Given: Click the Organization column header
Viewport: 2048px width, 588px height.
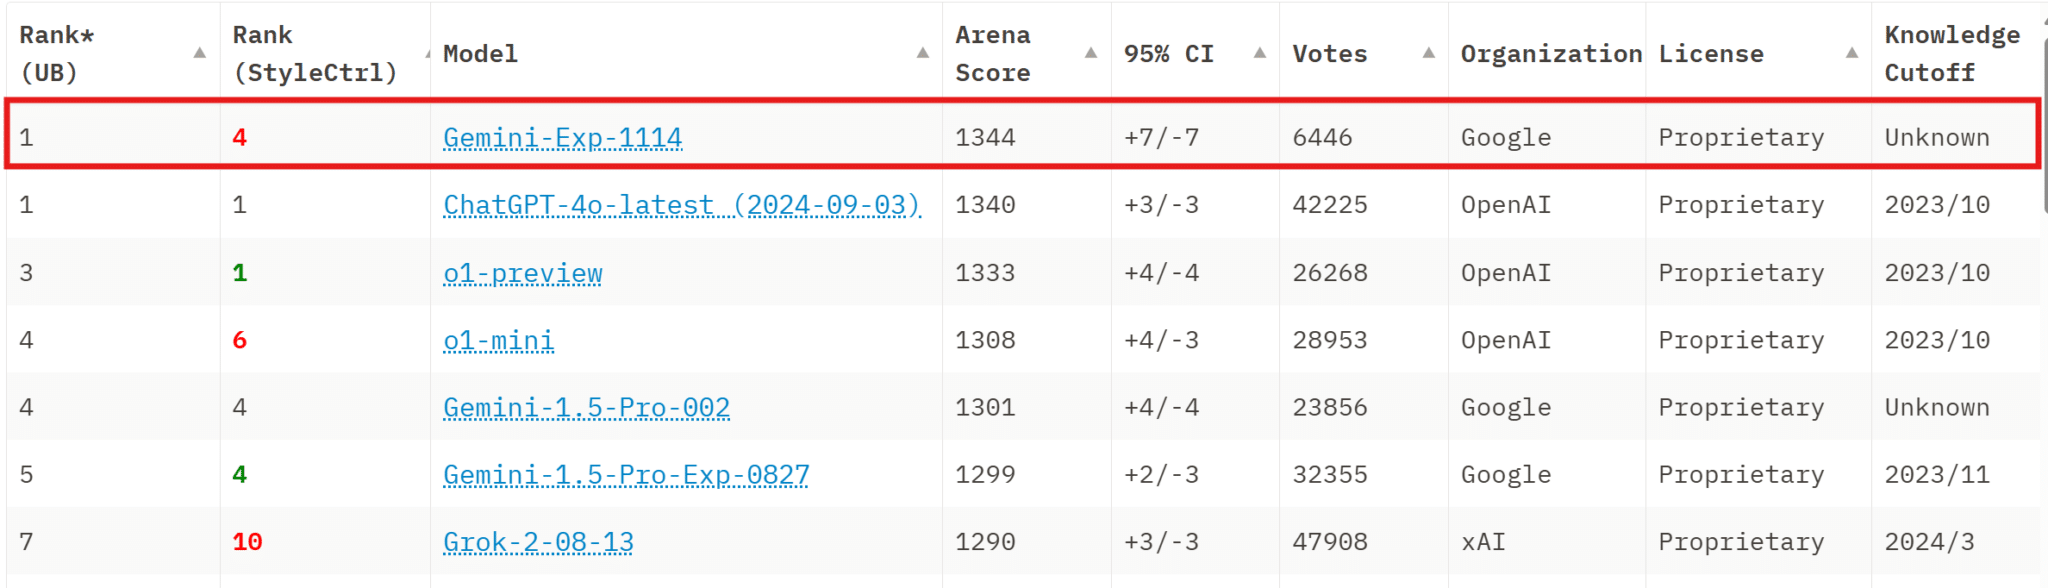Looking at the screenshot, I should [x=1550, y=54].
